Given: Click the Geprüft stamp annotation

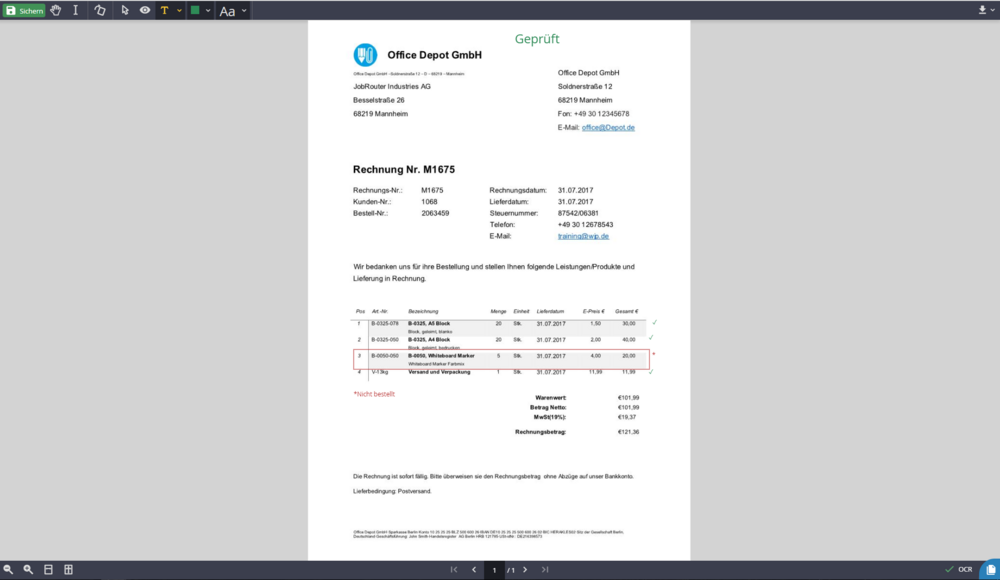Looking at the screenshot, I should pos(537,39).
